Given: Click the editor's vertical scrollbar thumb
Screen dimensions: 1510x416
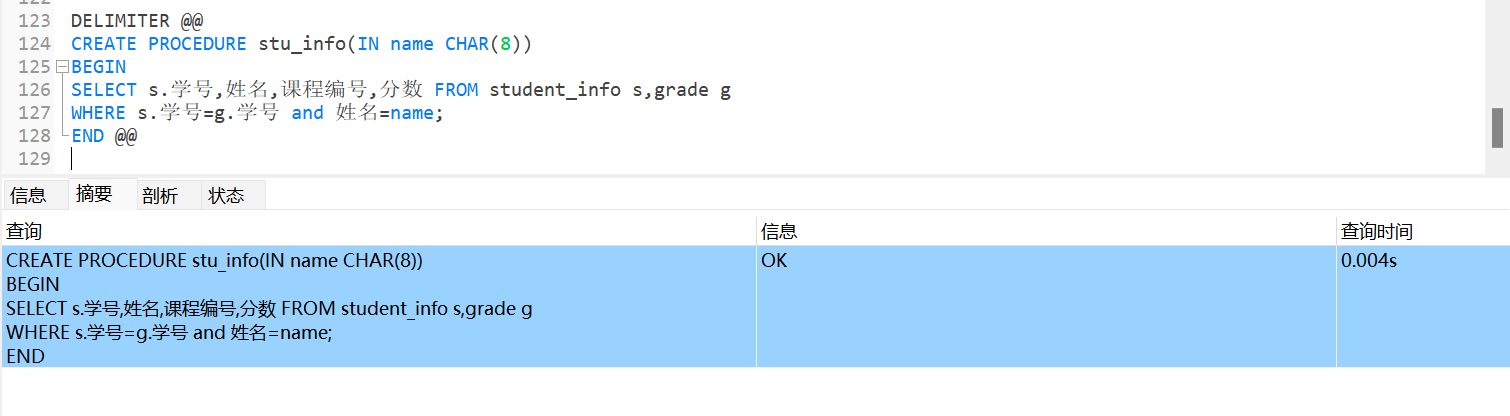Looking at the screenshot, I should tap(1497, 127).
